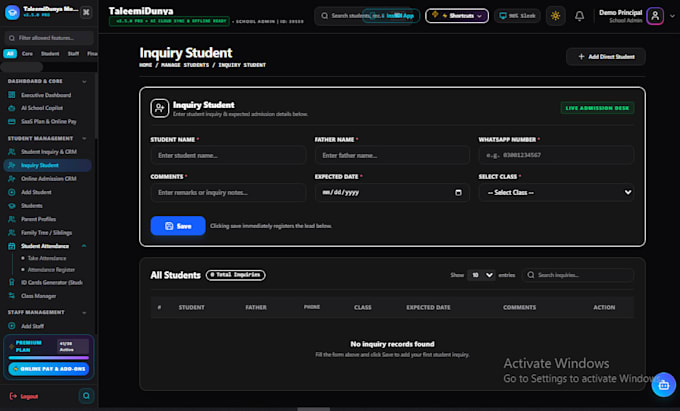
Task: Click Add Direct Student button
Action: click(605, 57)
